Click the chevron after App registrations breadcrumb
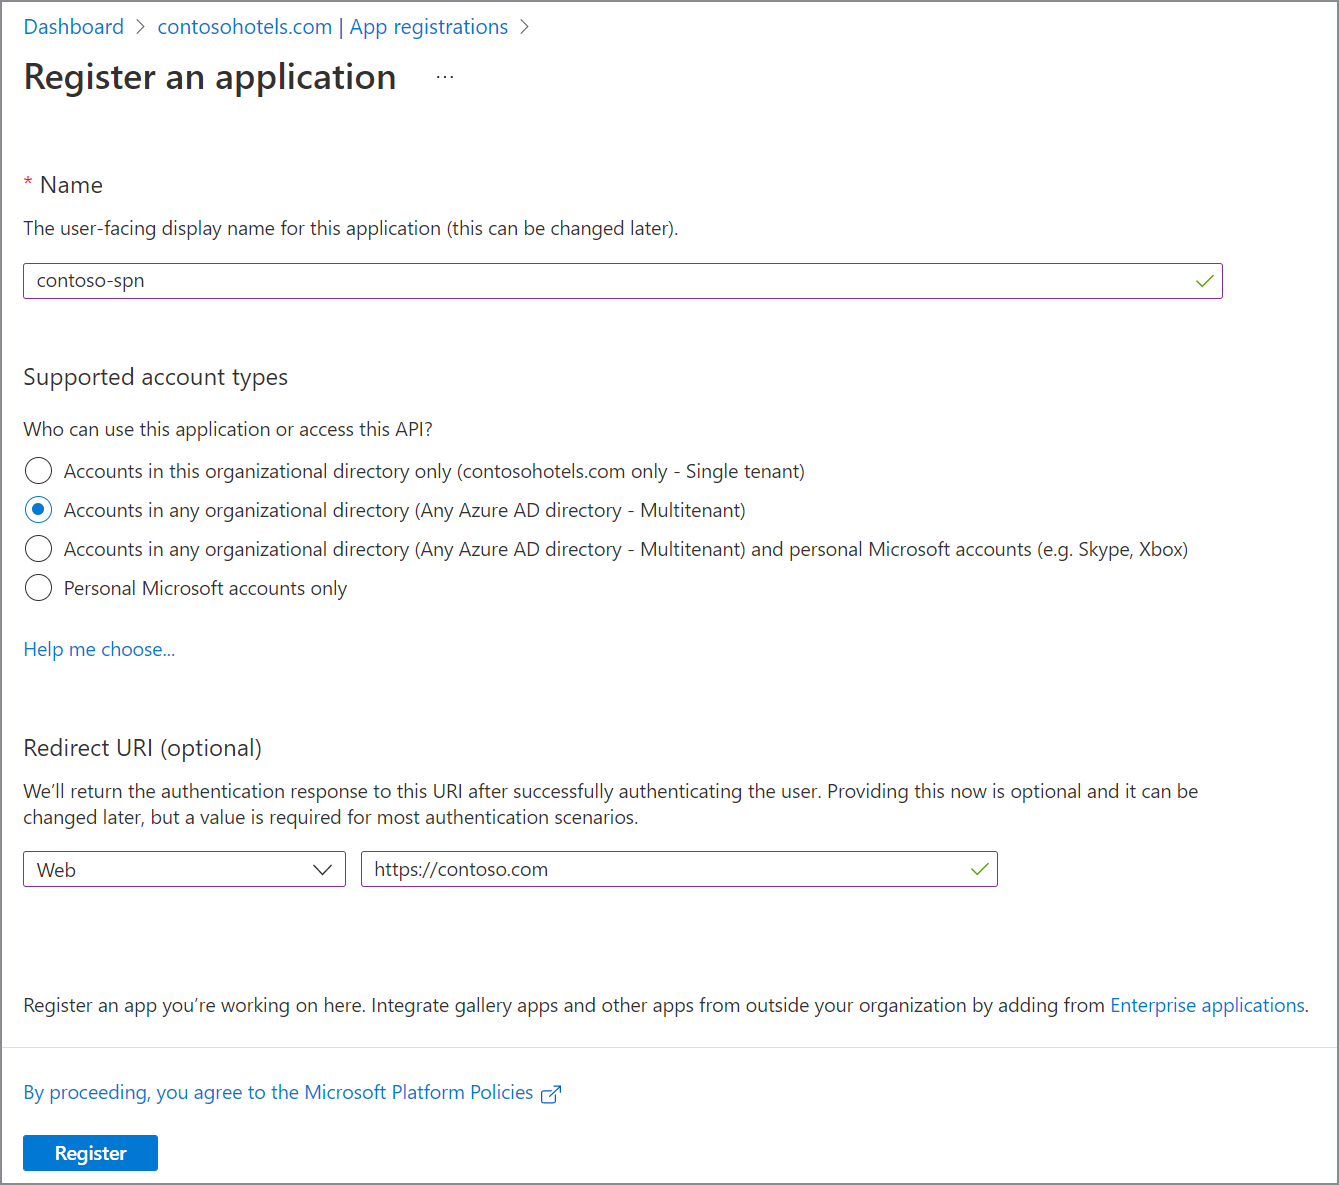The image size is (1339, 1185). (524, 27)
